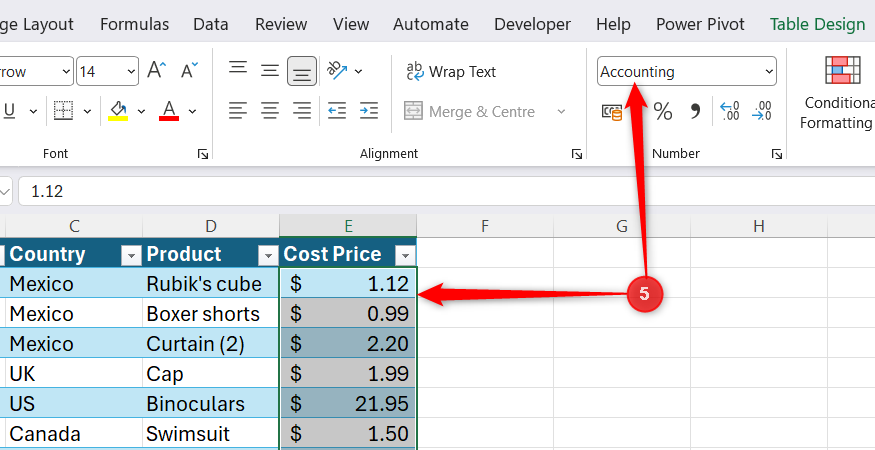Open the font colour dropdown arrow
Screen dimensions: 875x450
tap(193, 112)
